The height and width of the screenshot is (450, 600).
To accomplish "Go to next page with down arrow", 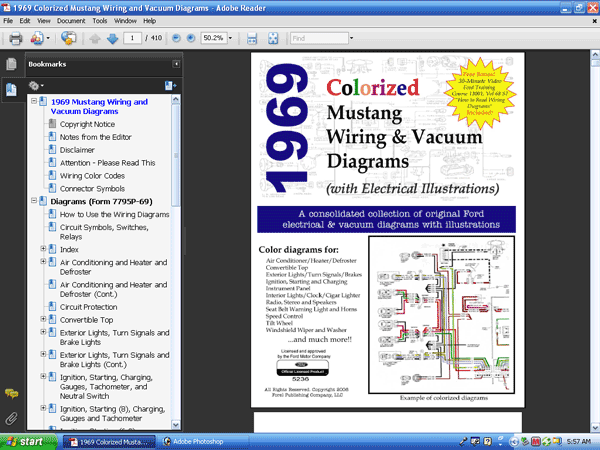I will click(112, 38).
